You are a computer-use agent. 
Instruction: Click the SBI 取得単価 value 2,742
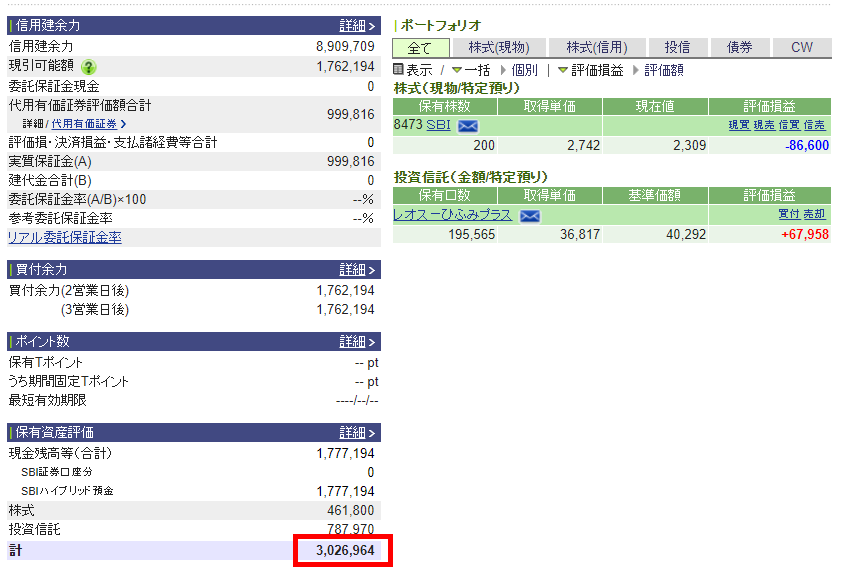(x=583, y=145)
